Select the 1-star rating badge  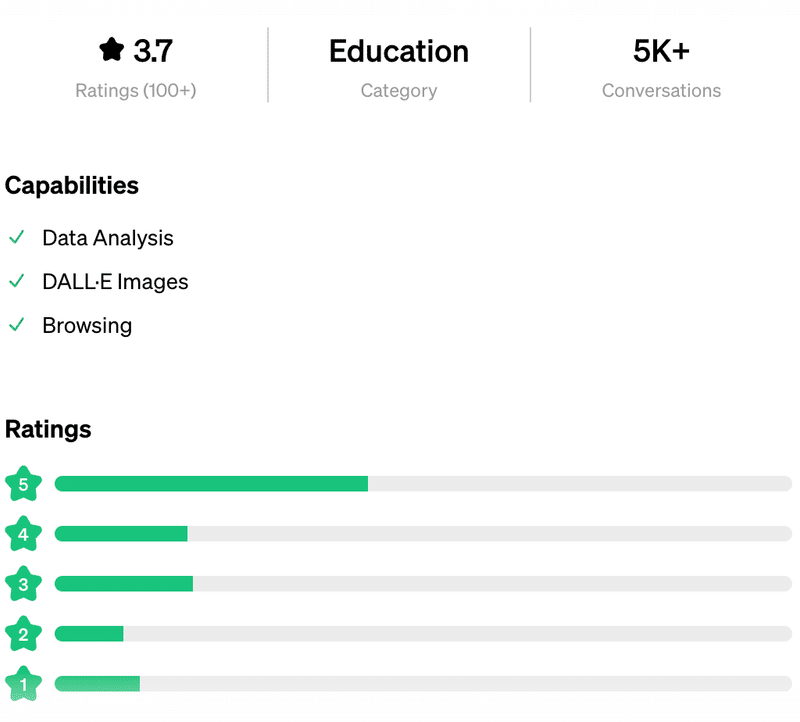(23, 683)
